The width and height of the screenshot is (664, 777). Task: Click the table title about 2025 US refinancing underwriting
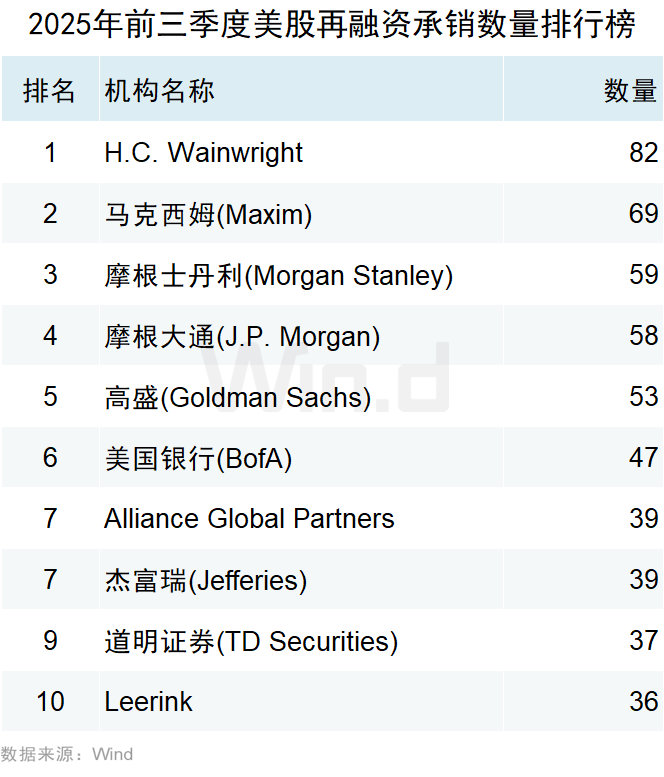tap(332, 25)
